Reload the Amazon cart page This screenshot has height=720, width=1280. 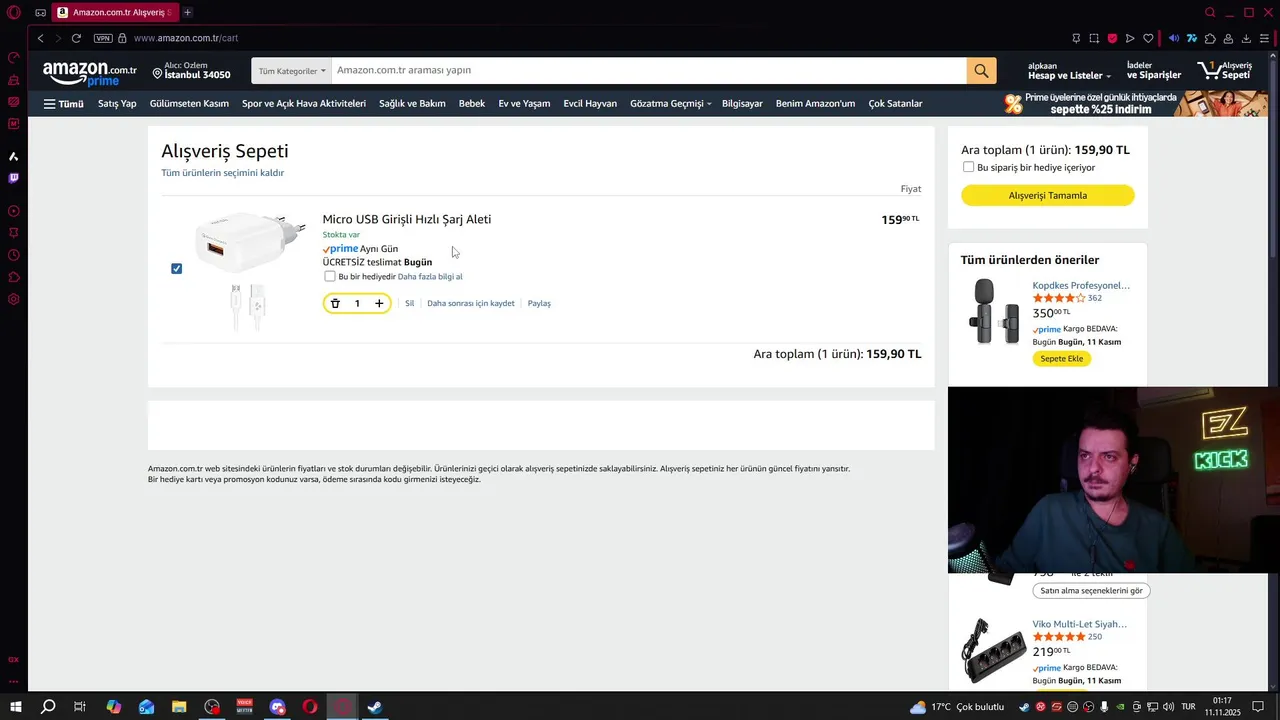tap(76, 38)
